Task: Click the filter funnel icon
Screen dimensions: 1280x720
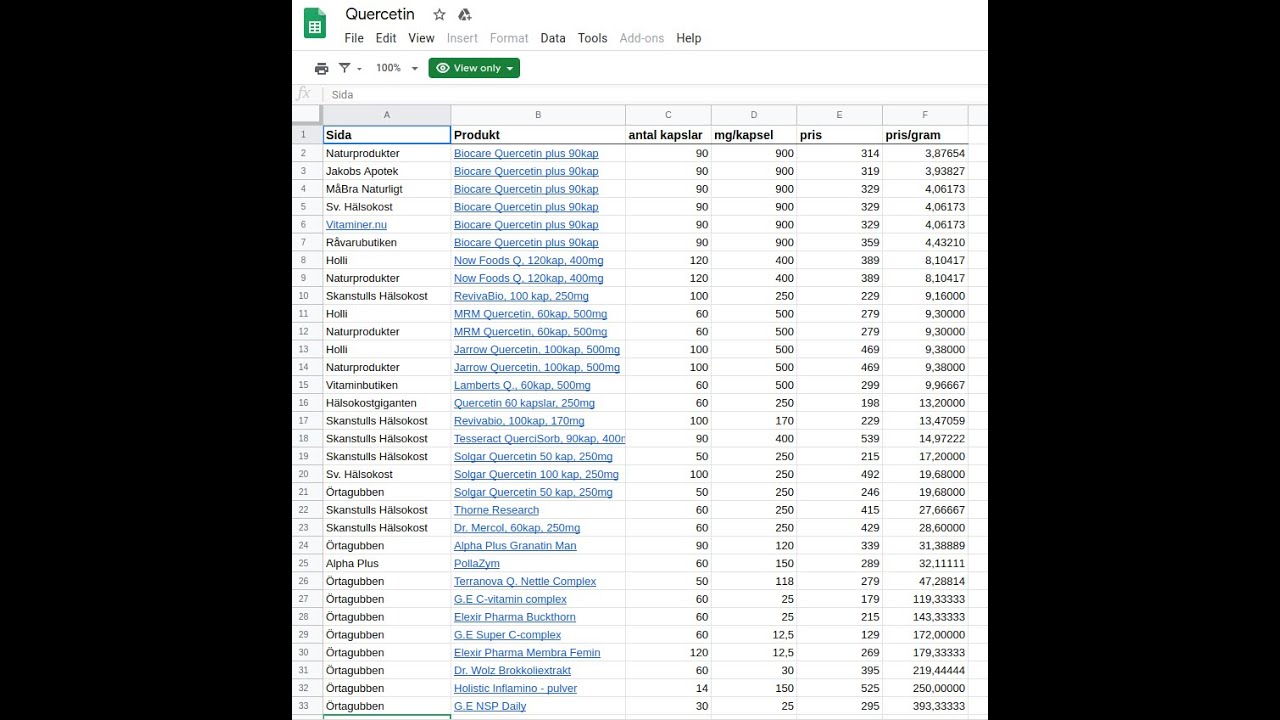Action: pyautogui.click(x=345, y=68)
